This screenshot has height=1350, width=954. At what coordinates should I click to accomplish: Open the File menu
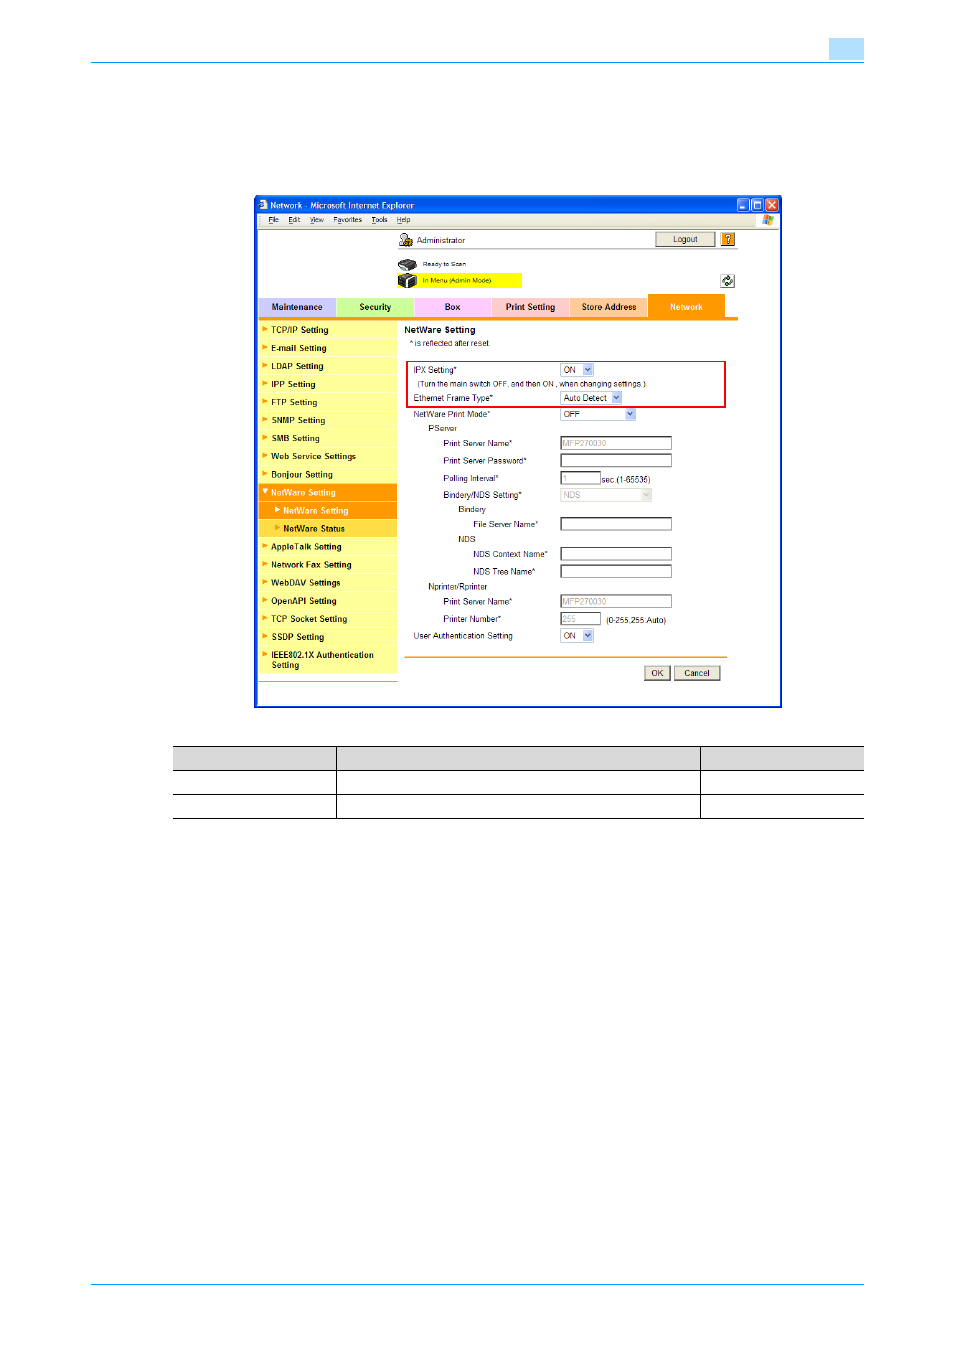273,220
